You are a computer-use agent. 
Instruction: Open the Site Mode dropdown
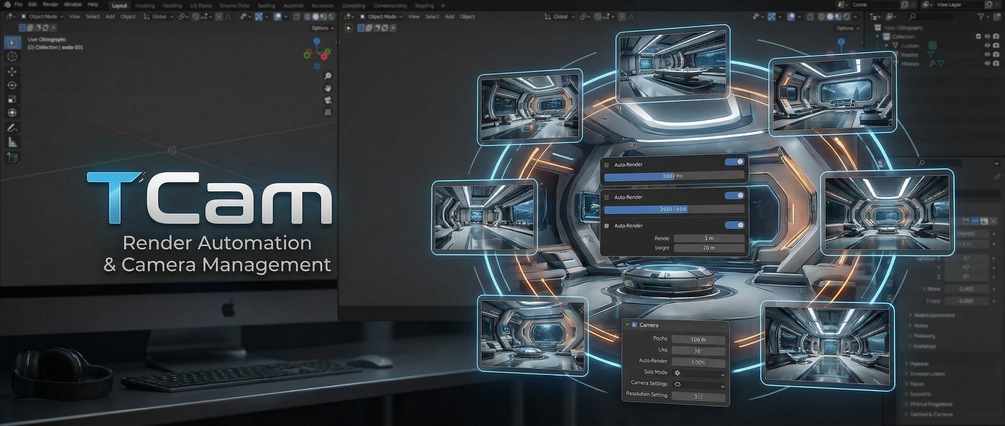tap(699, 372)
